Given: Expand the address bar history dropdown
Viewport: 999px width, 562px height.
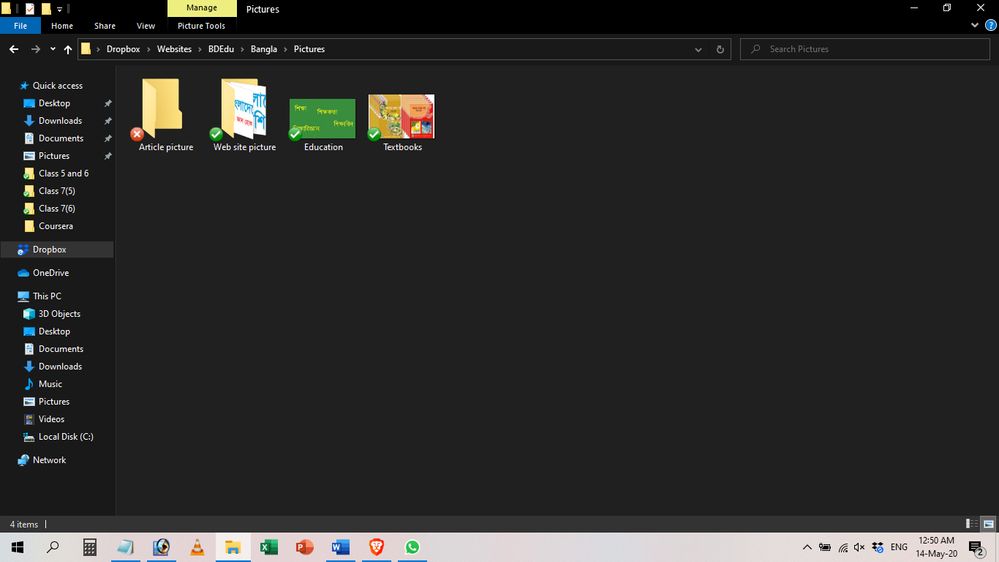Looking at the screenshot, I should coord(698,49).
